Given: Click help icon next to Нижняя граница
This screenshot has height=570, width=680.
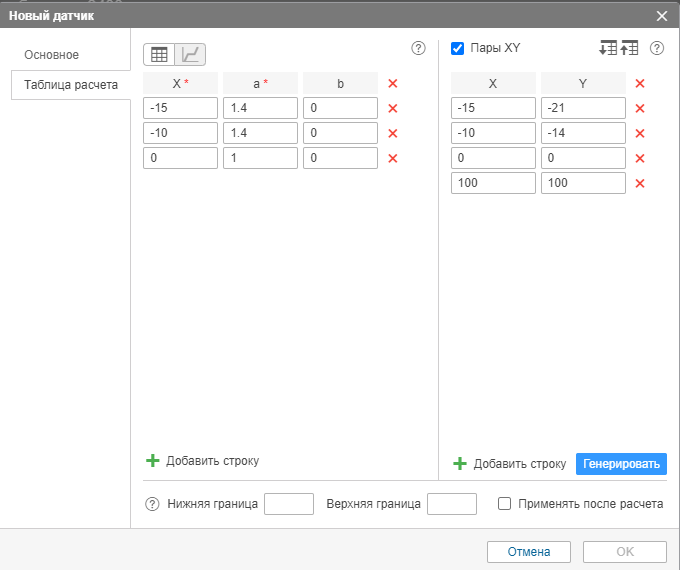Looking at the screenshot, I should [x=153, y=504].
